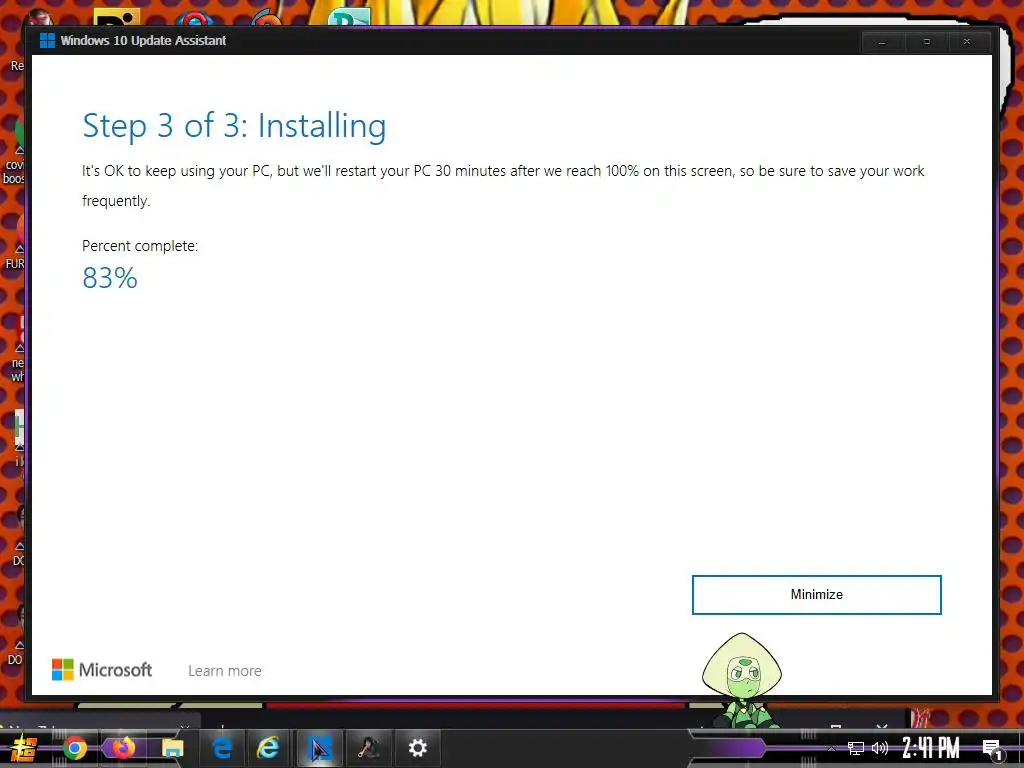This screenshot has width=1024, height=768.
Task: Click the 2:41 PM taskbar clock
Action: [931, 748]
